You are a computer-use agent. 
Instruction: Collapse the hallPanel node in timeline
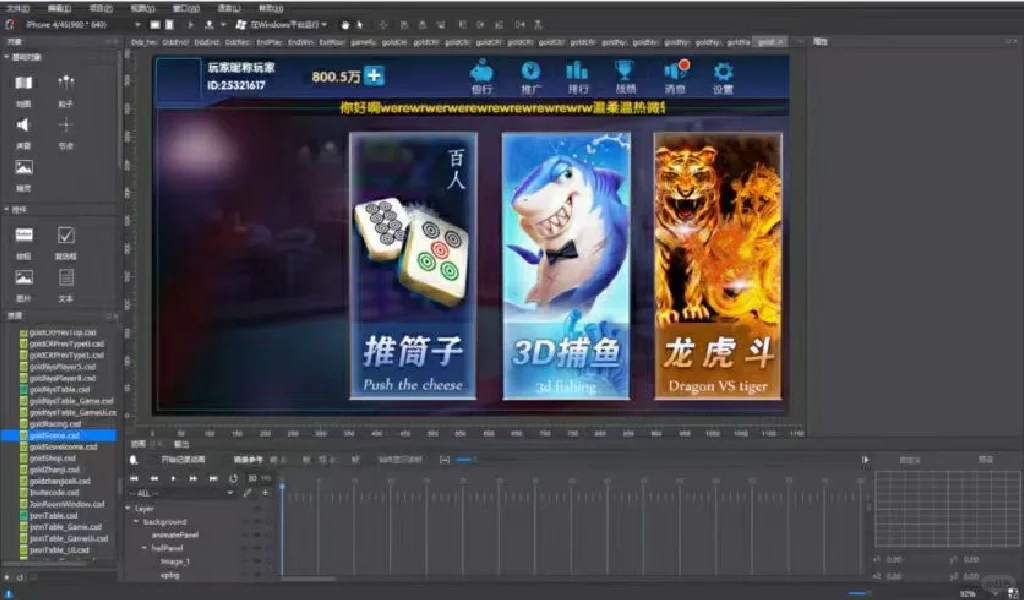coord(144,548)
